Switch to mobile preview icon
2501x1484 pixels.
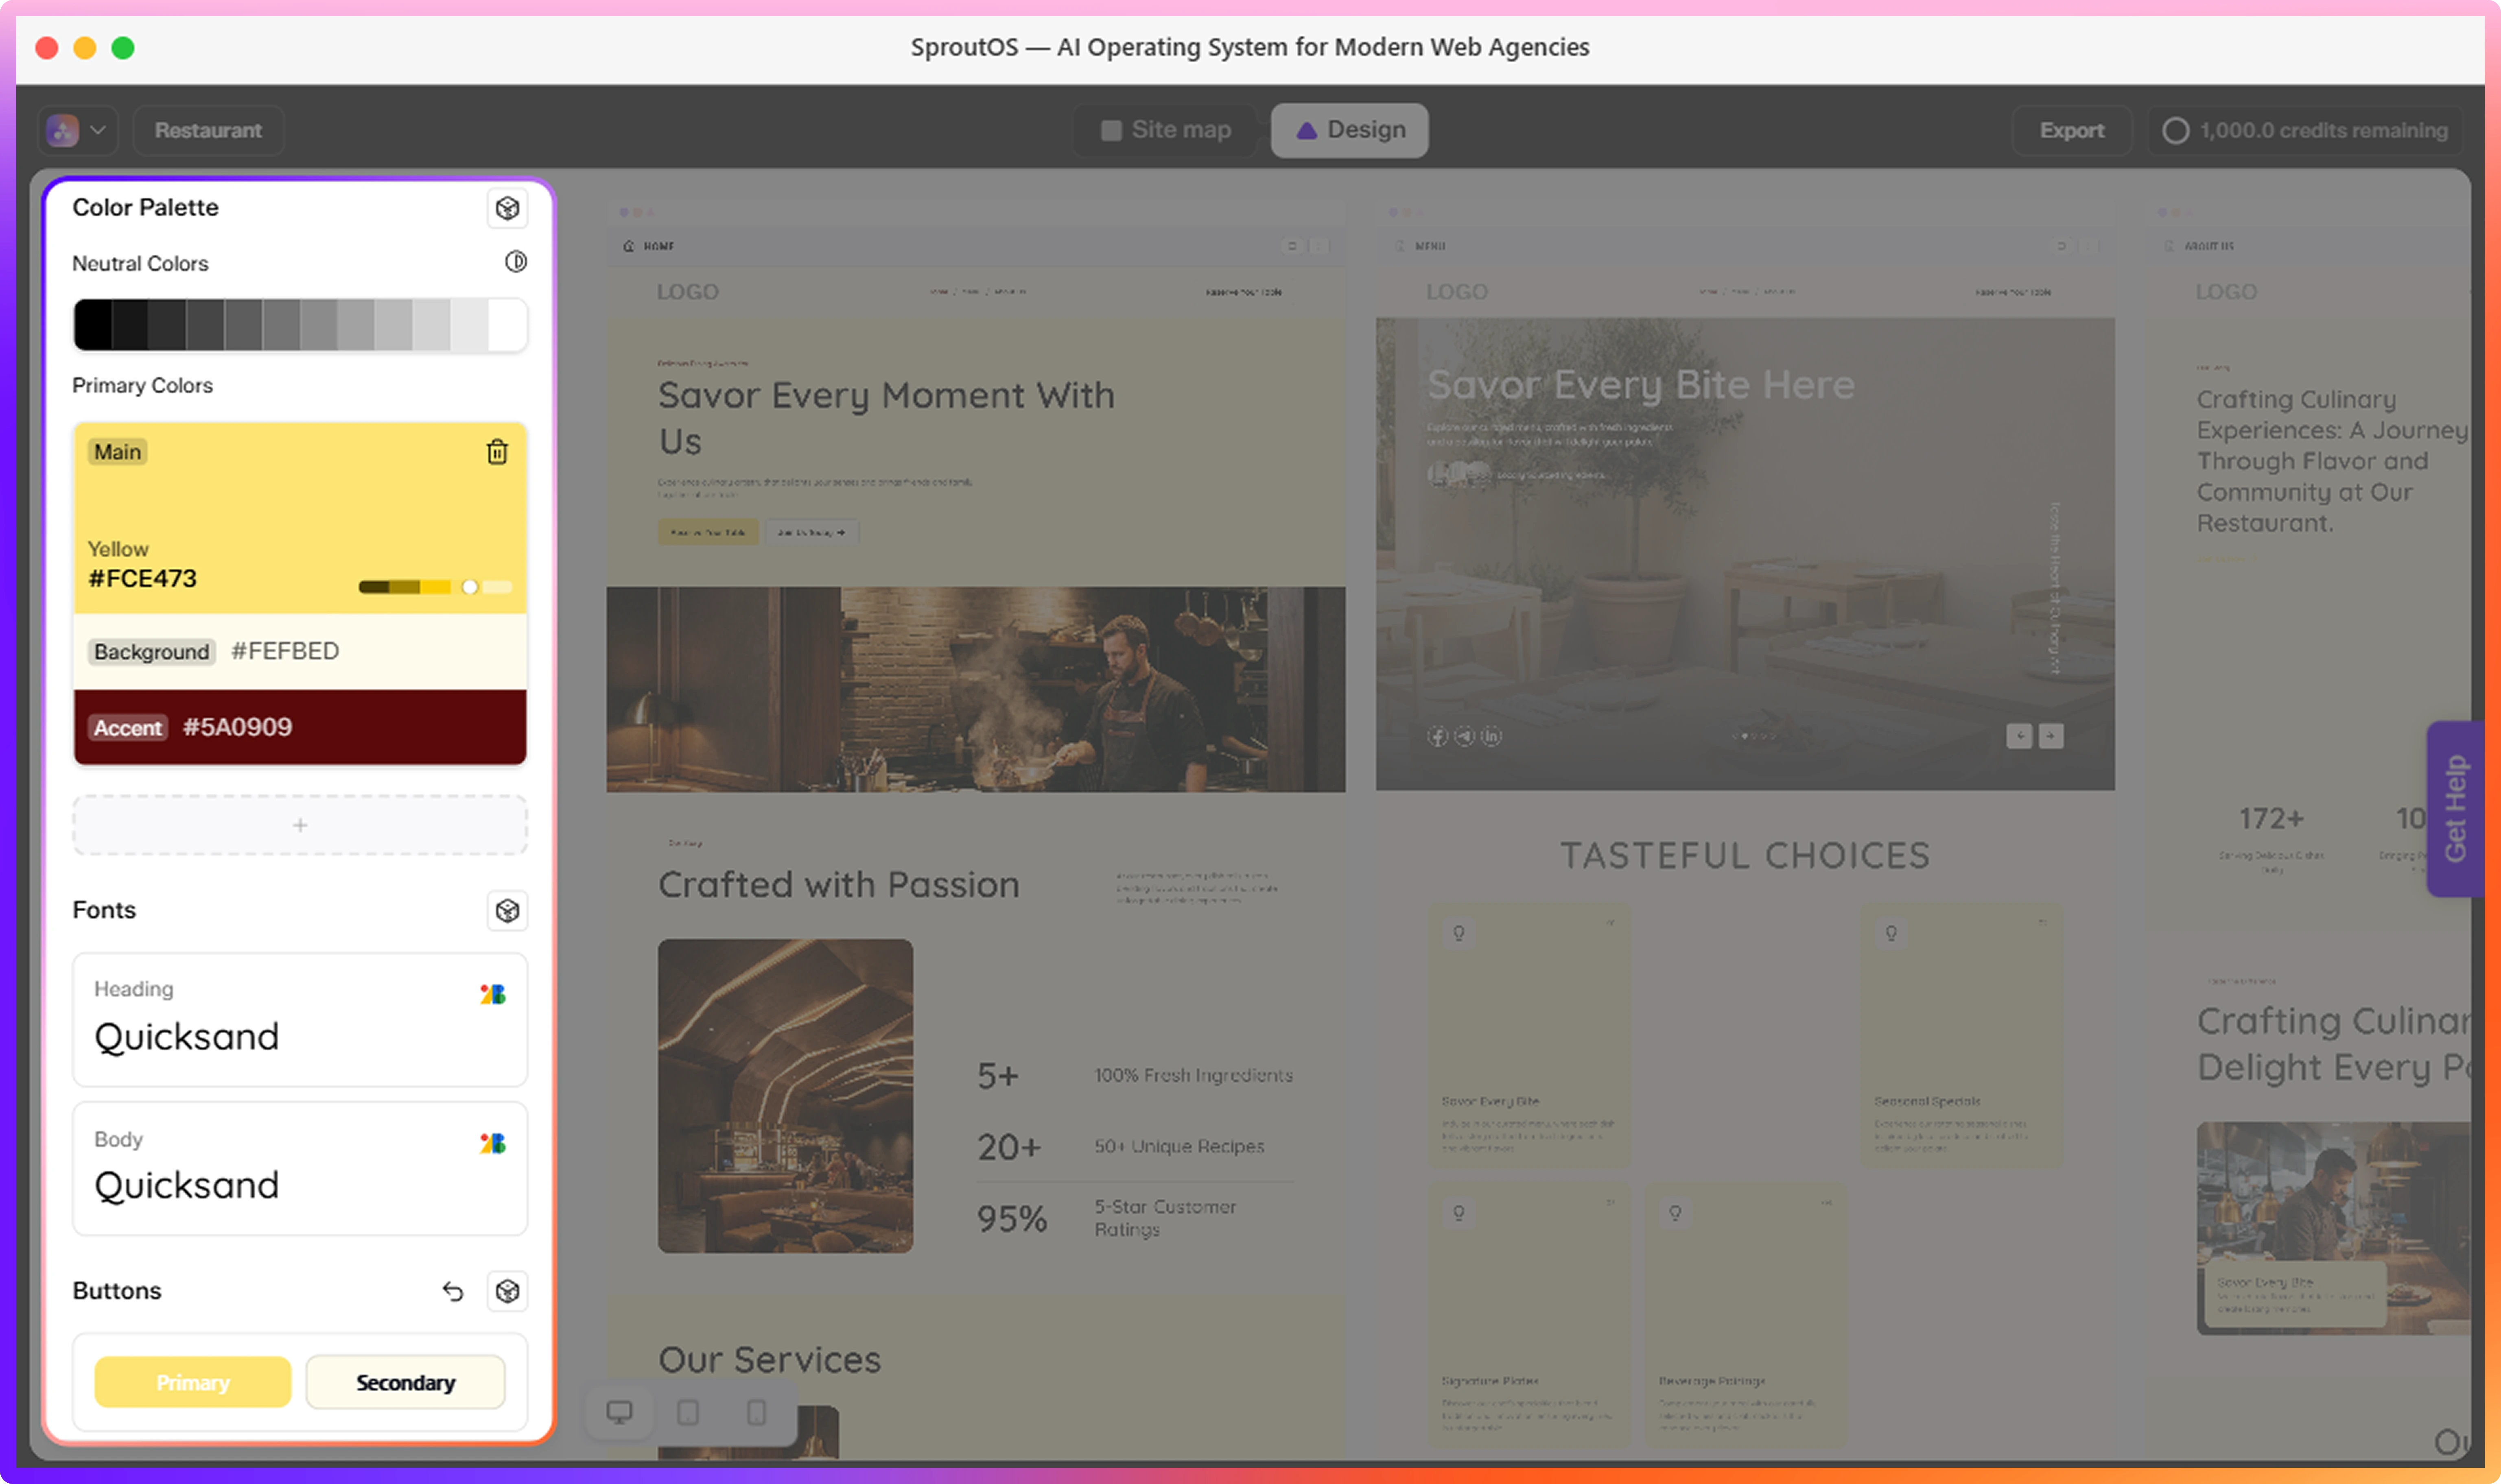tap(757, 1412)
